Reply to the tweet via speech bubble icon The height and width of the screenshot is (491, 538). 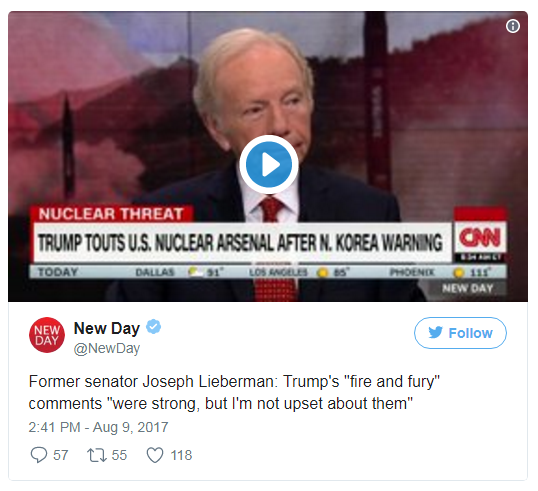pos(39,455)
